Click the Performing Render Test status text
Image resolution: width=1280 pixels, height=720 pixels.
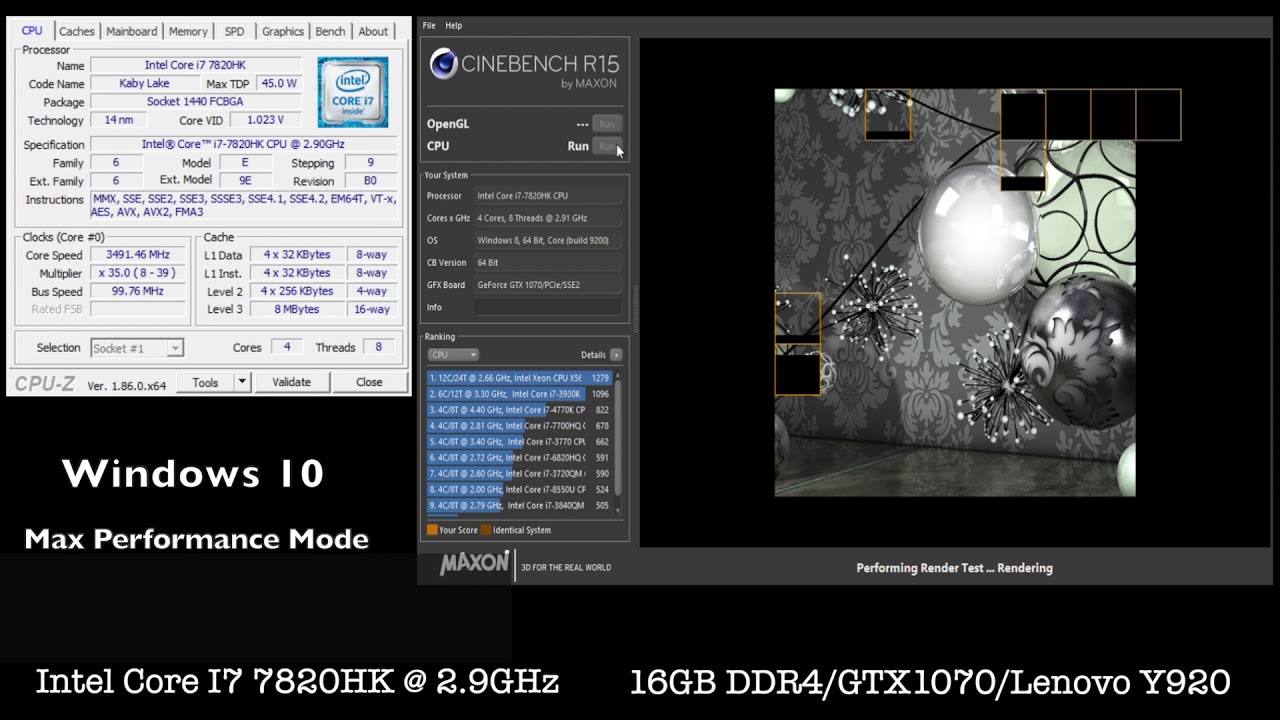(x=954, y=568)
